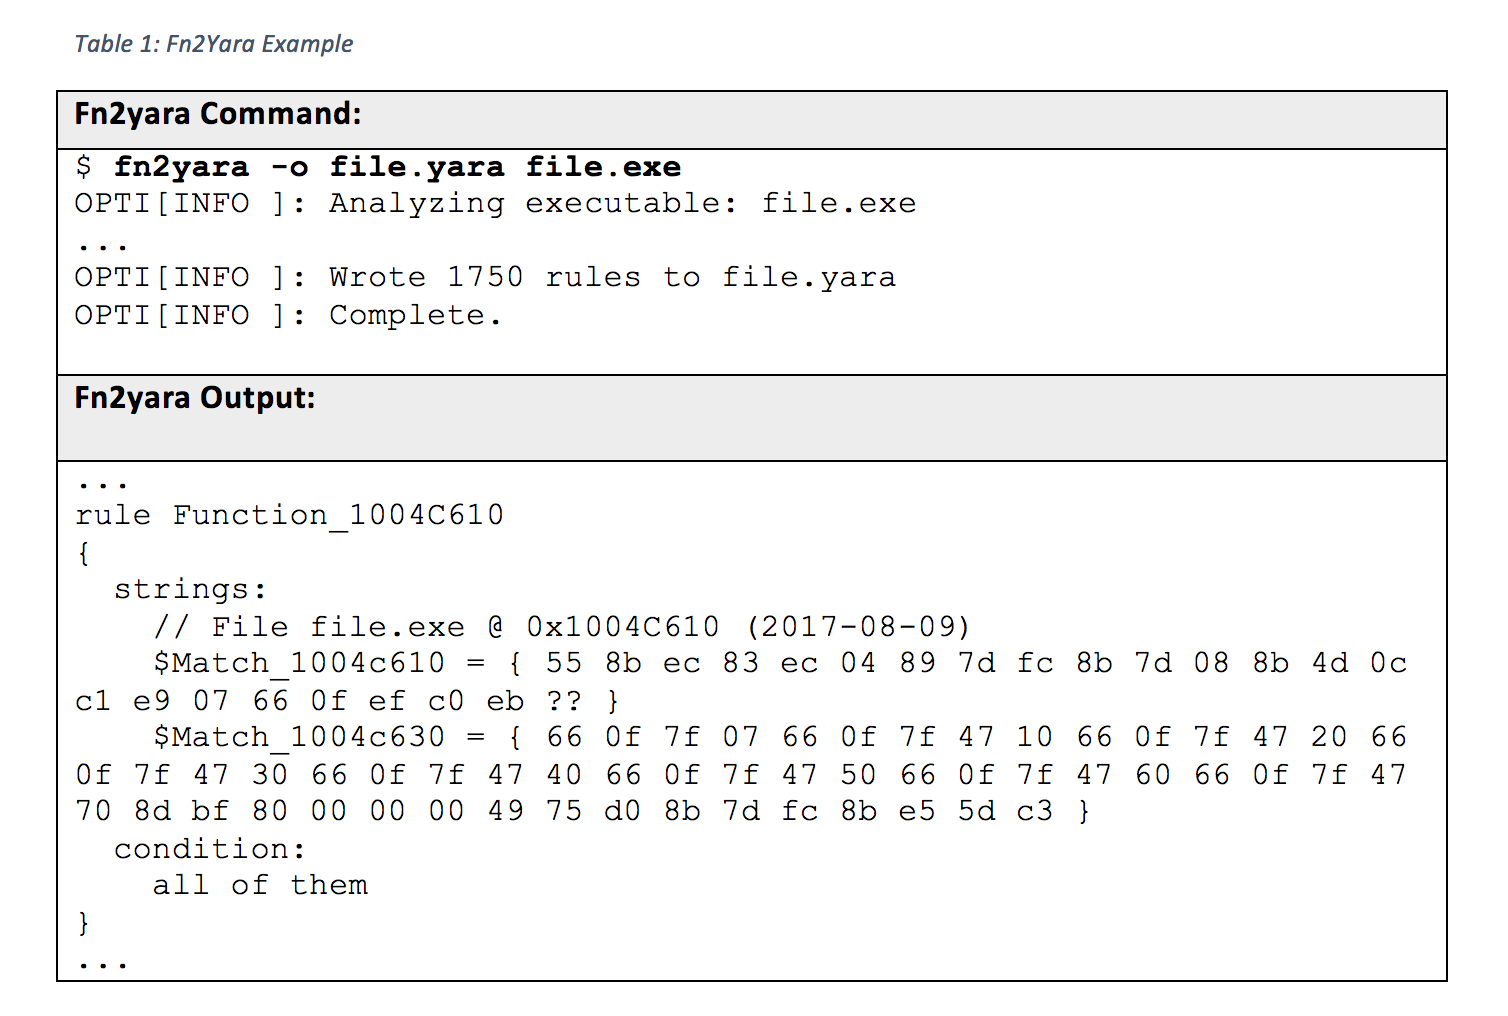Click the "all of them" condition text
The width and height of the screenshot is (1508, 1016).
pos(260,886)
